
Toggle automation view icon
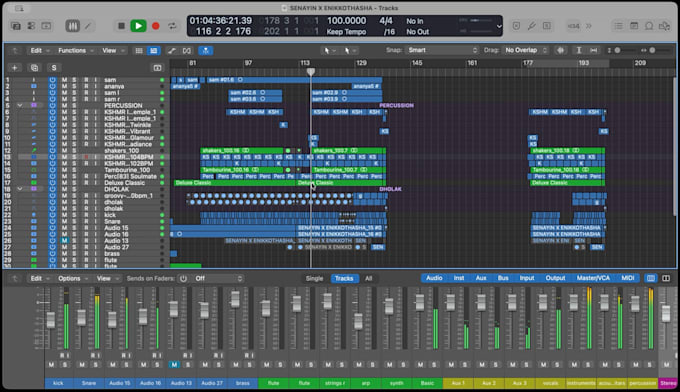point(172,51)
